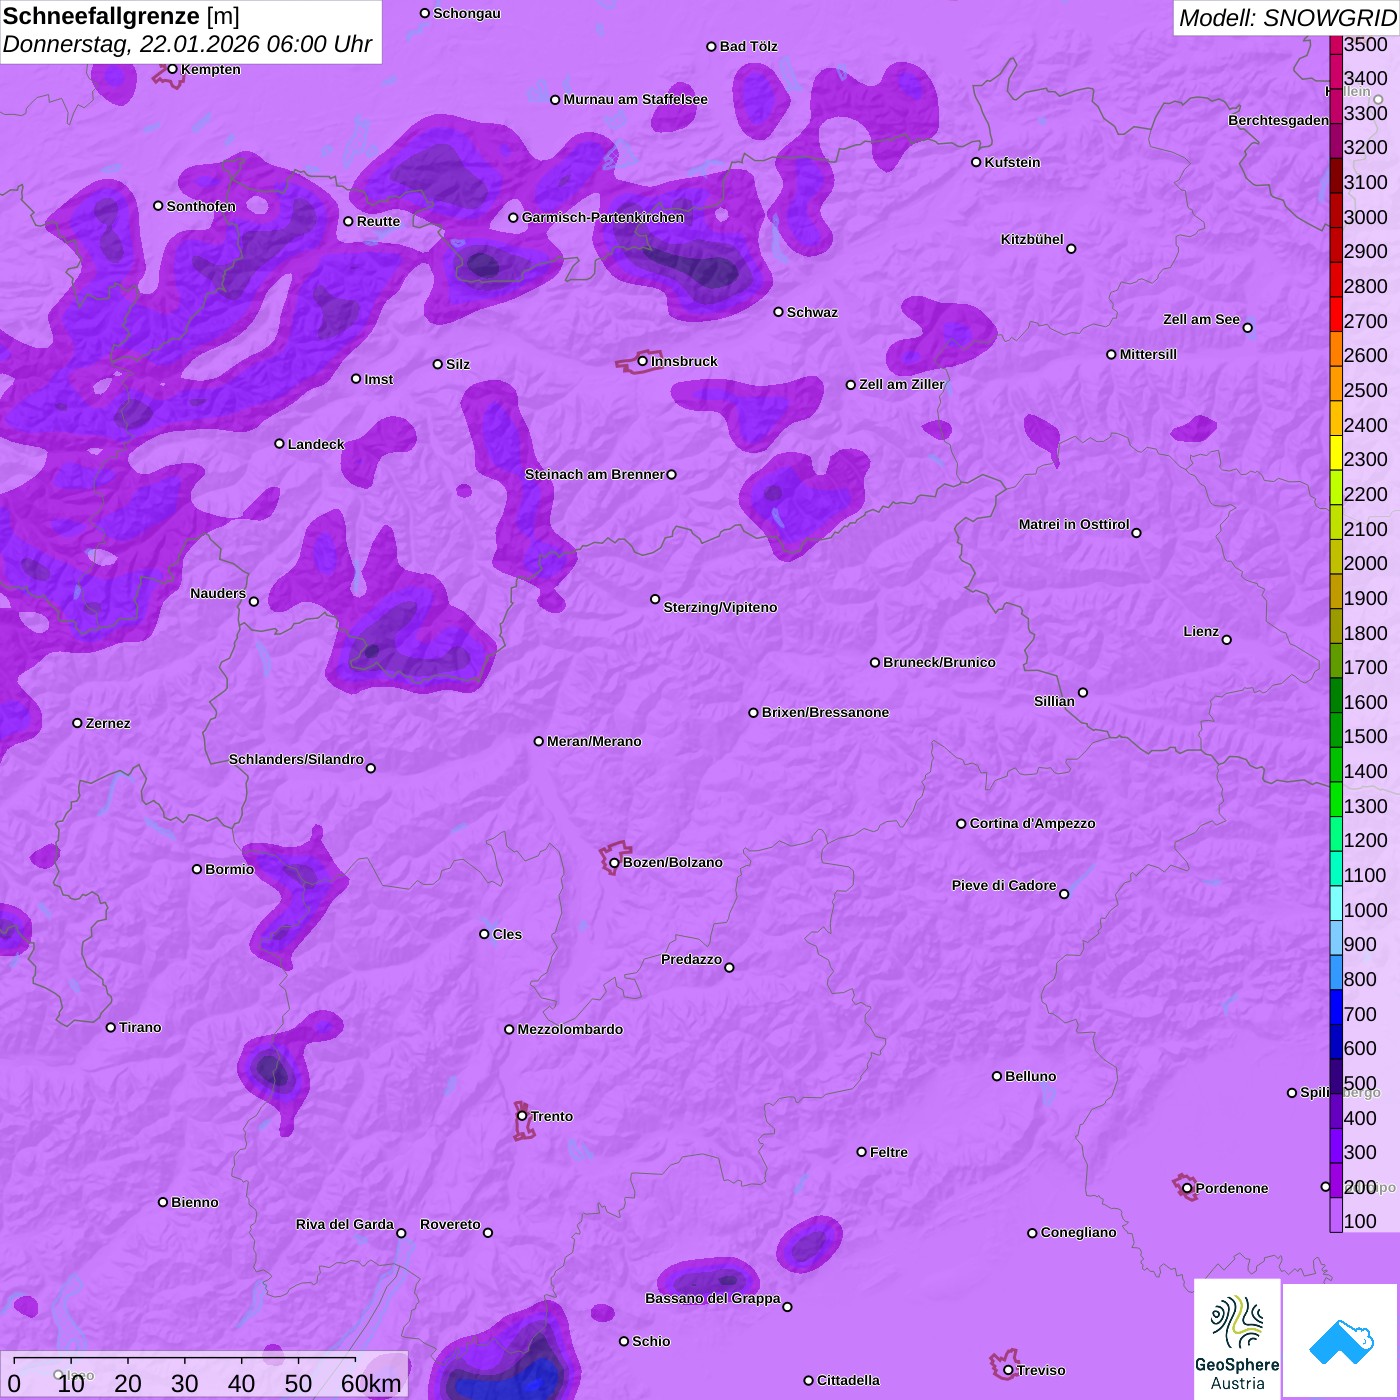The width and height of the screenshot is (1400, 1400).
Task: Click the Zell am See marker dot
Action: pos(1247,328)
